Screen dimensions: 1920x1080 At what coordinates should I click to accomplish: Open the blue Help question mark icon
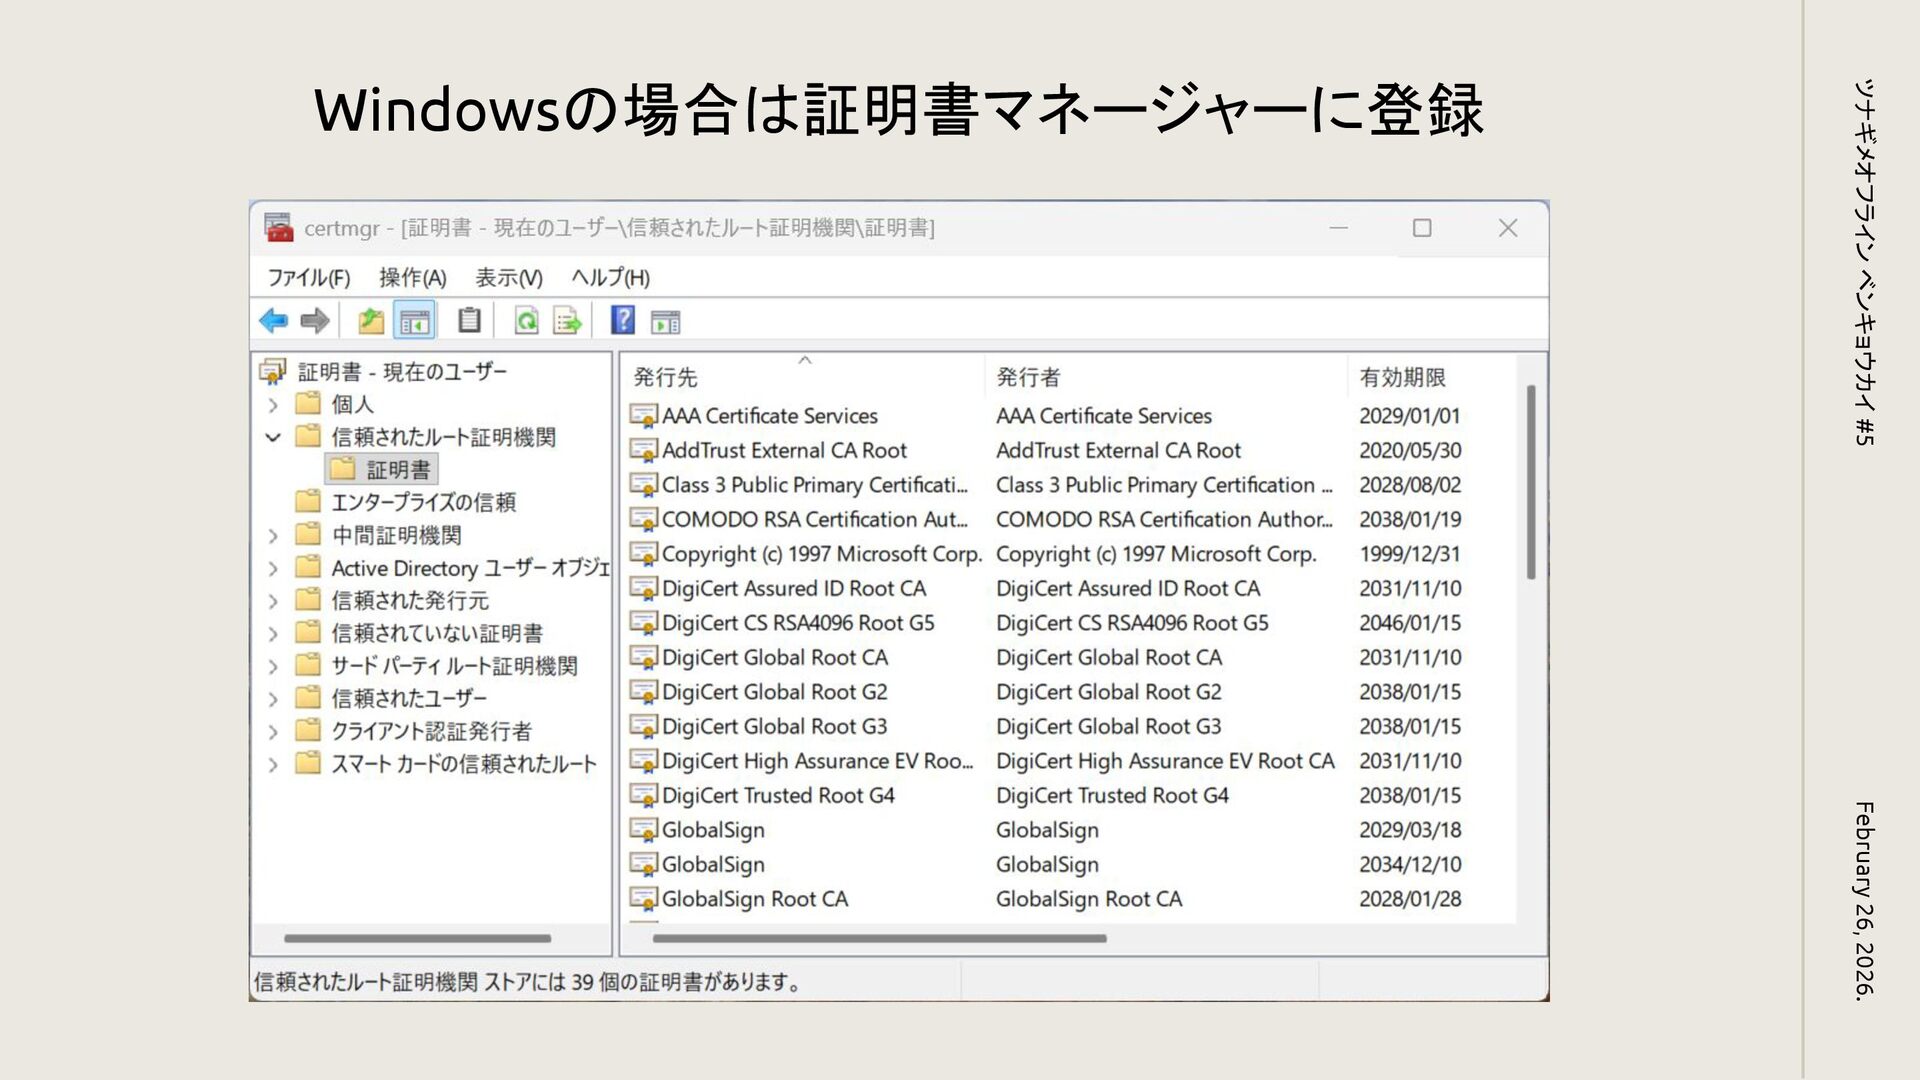pyautogui.click(x=622, y=321)
